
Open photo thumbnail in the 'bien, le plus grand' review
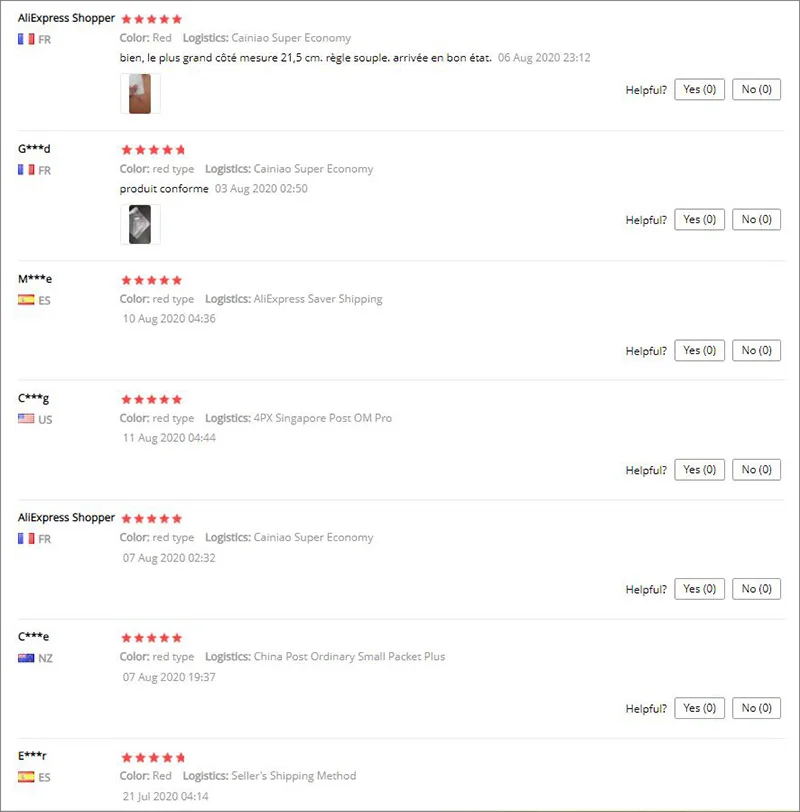[x=140, y=94]
